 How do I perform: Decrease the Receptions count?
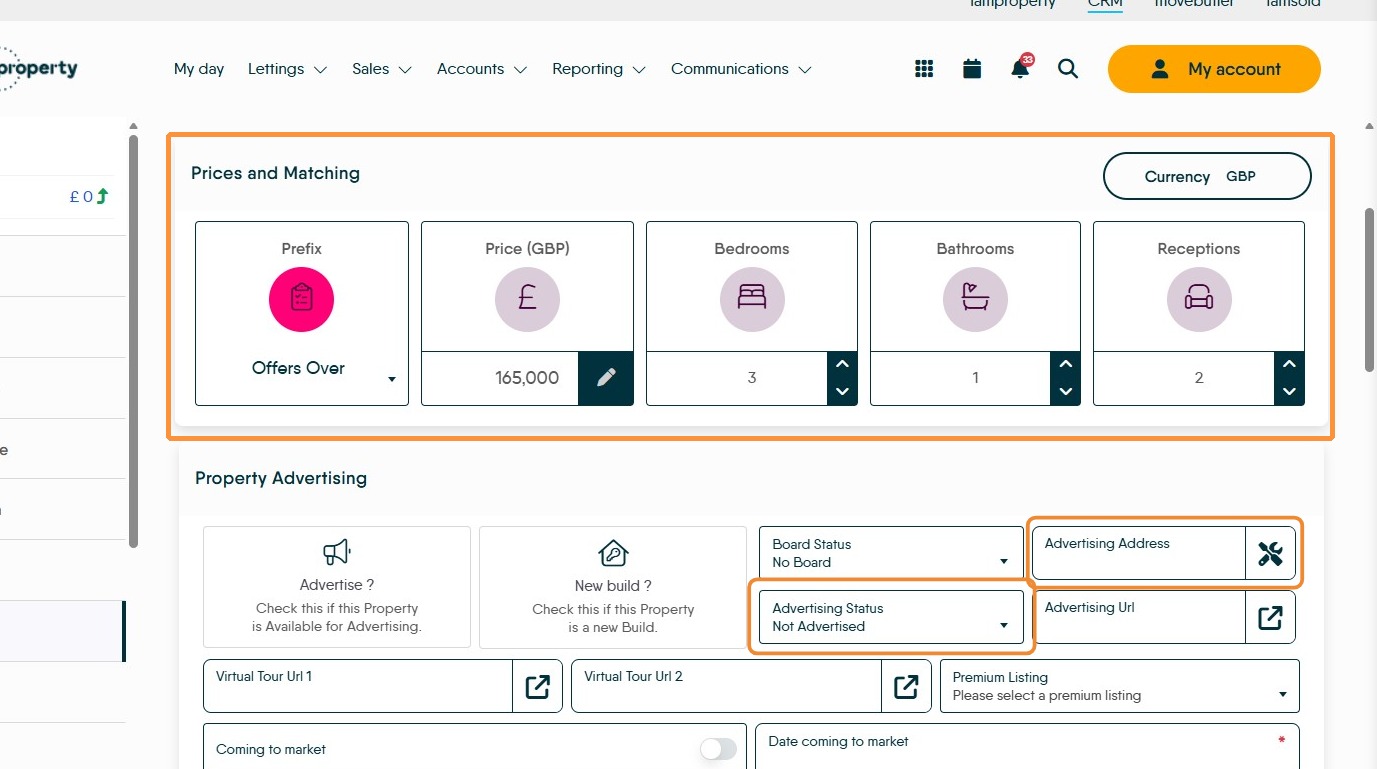click(x=1290, y=392)
